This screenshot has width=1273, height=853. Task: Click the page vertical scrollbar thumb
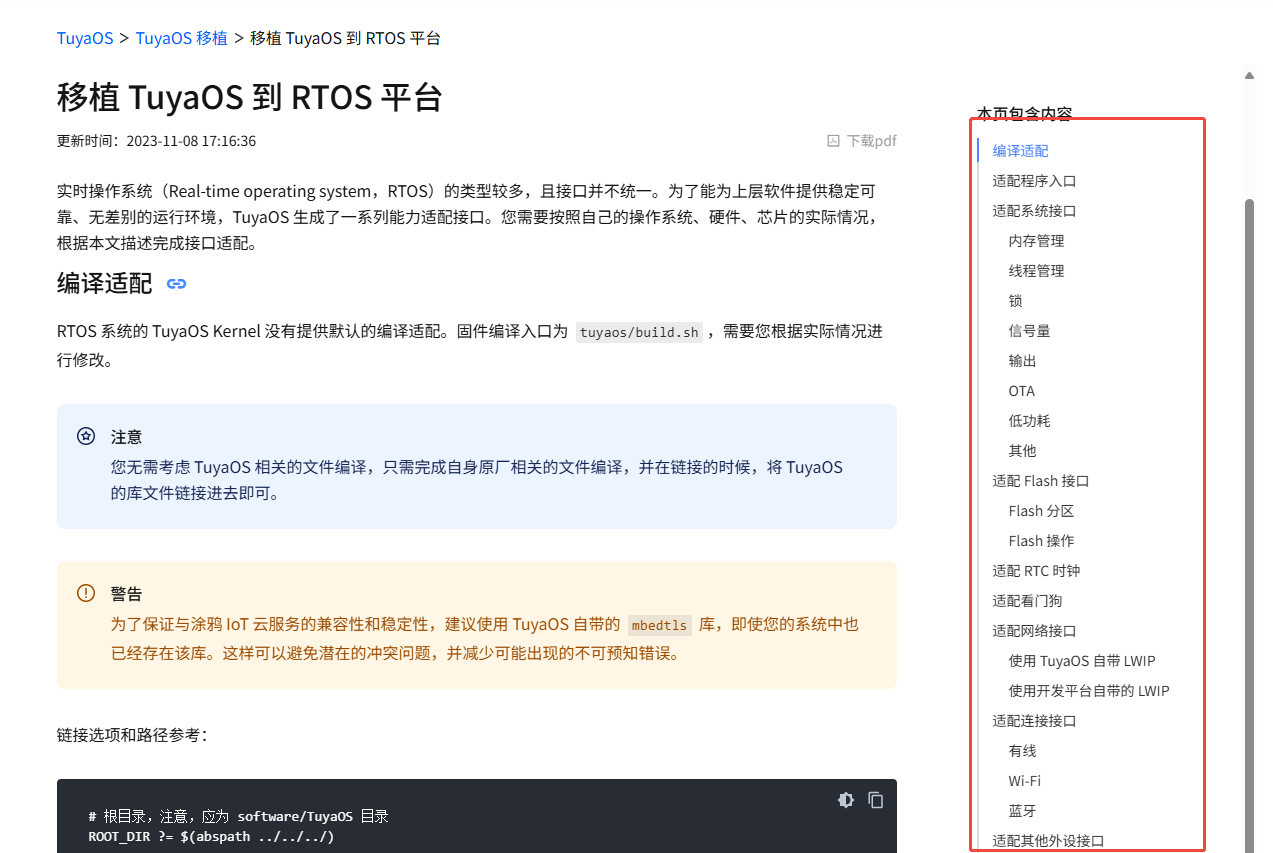click(x=1249, y=525)
